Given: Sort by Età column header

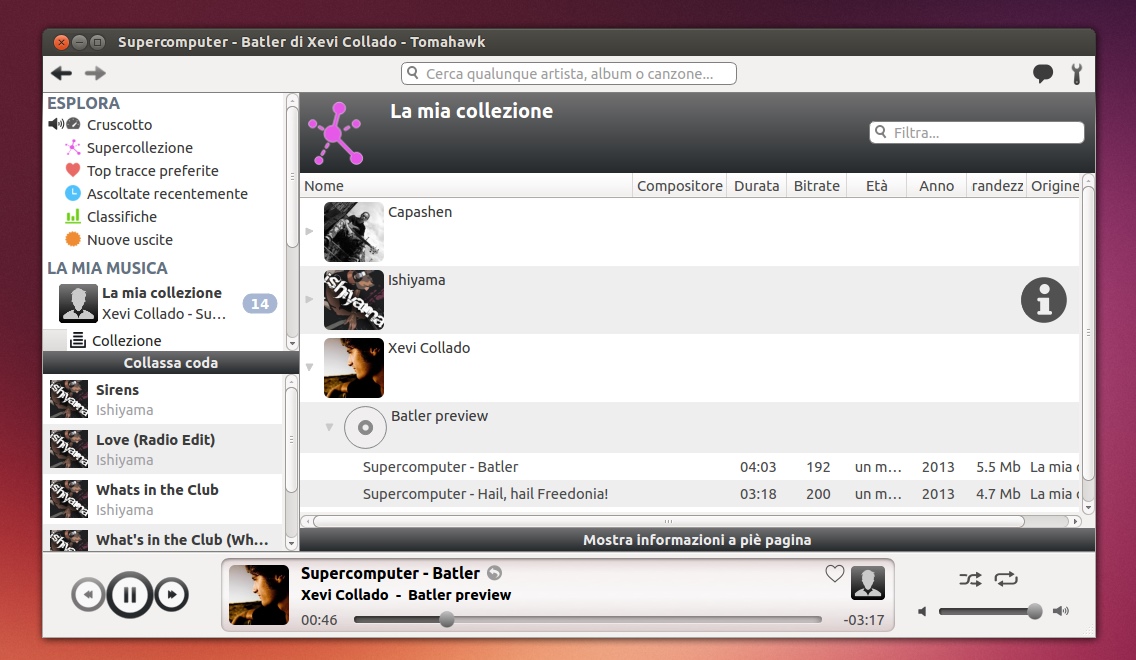Looking at the screenshot, I should (877, 186).
